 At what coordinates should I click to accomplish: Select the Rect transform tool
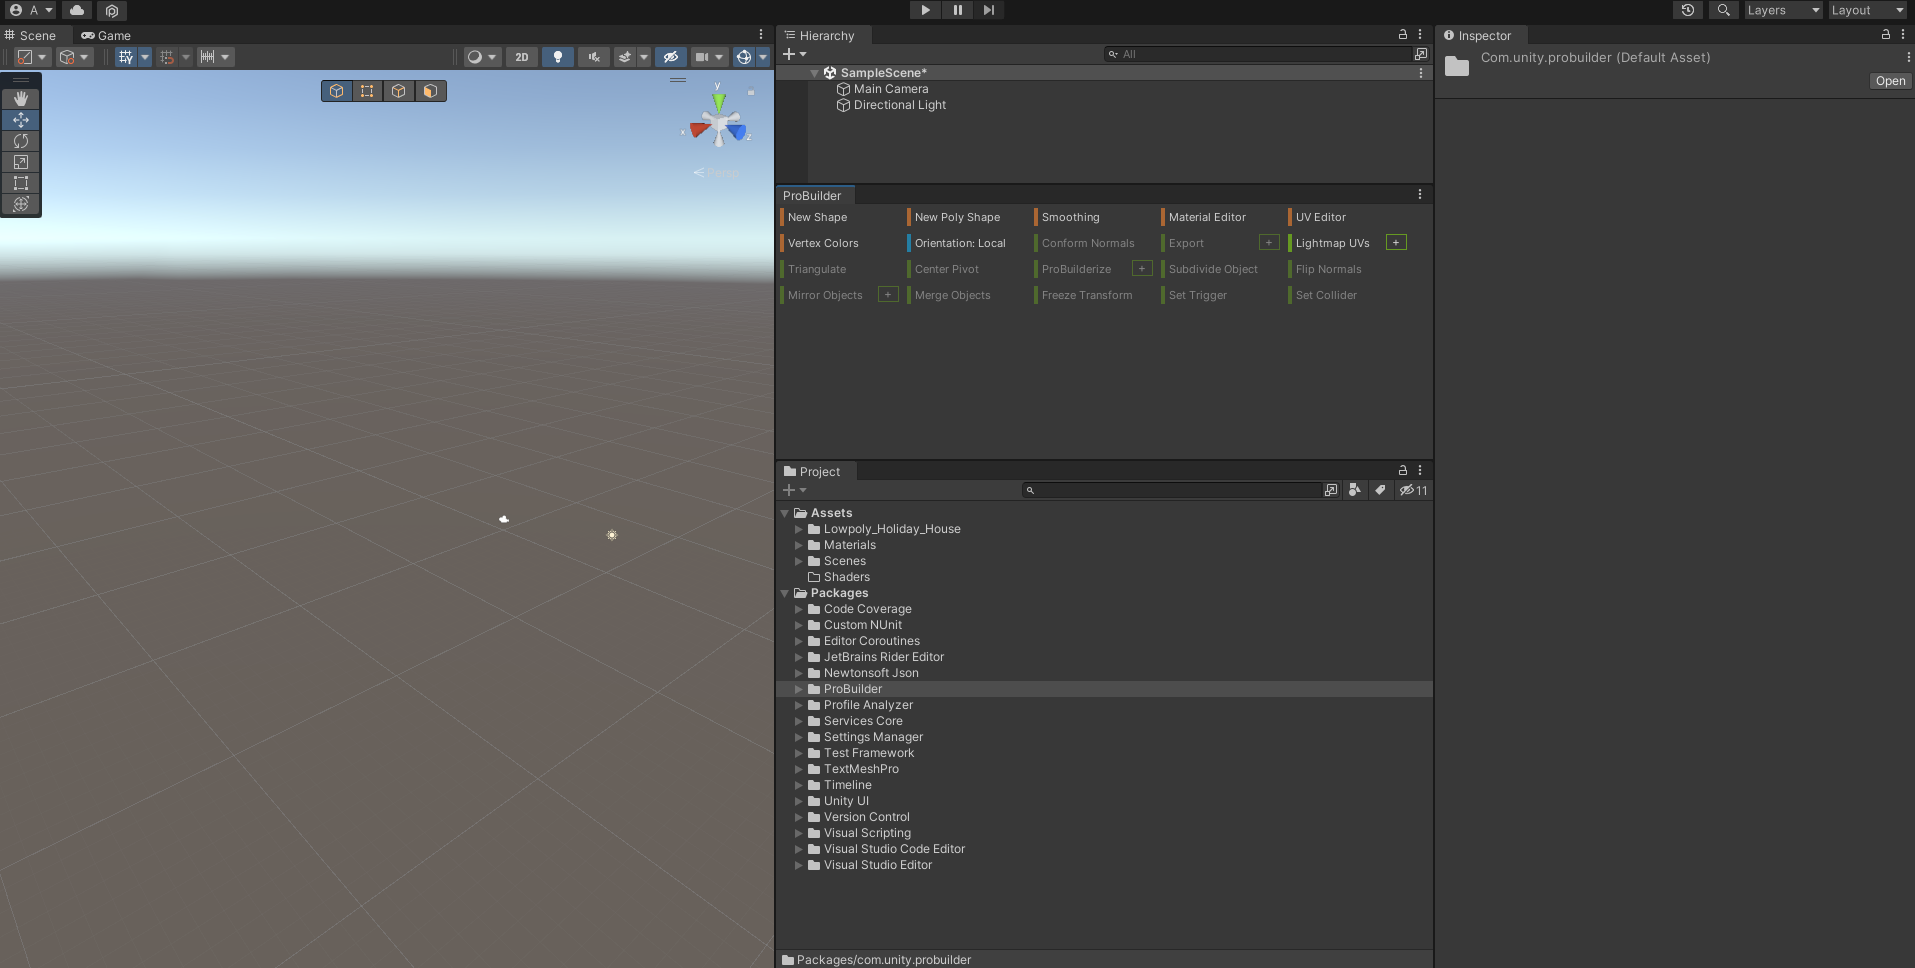(x=20, y=183)
